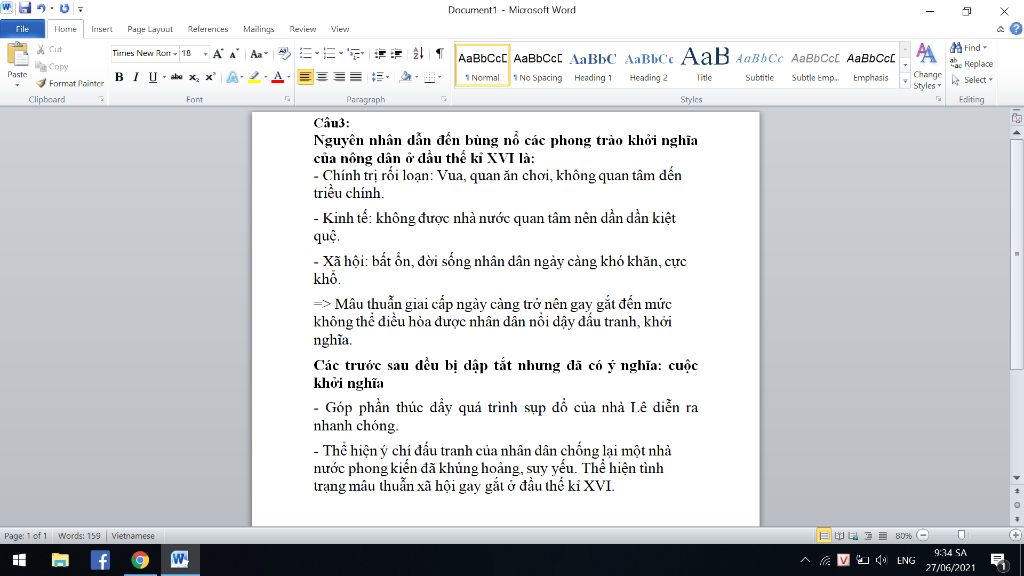Click the Words: 159 count in status bar
Screen dimensions: 1024x576
click(79, 536)
